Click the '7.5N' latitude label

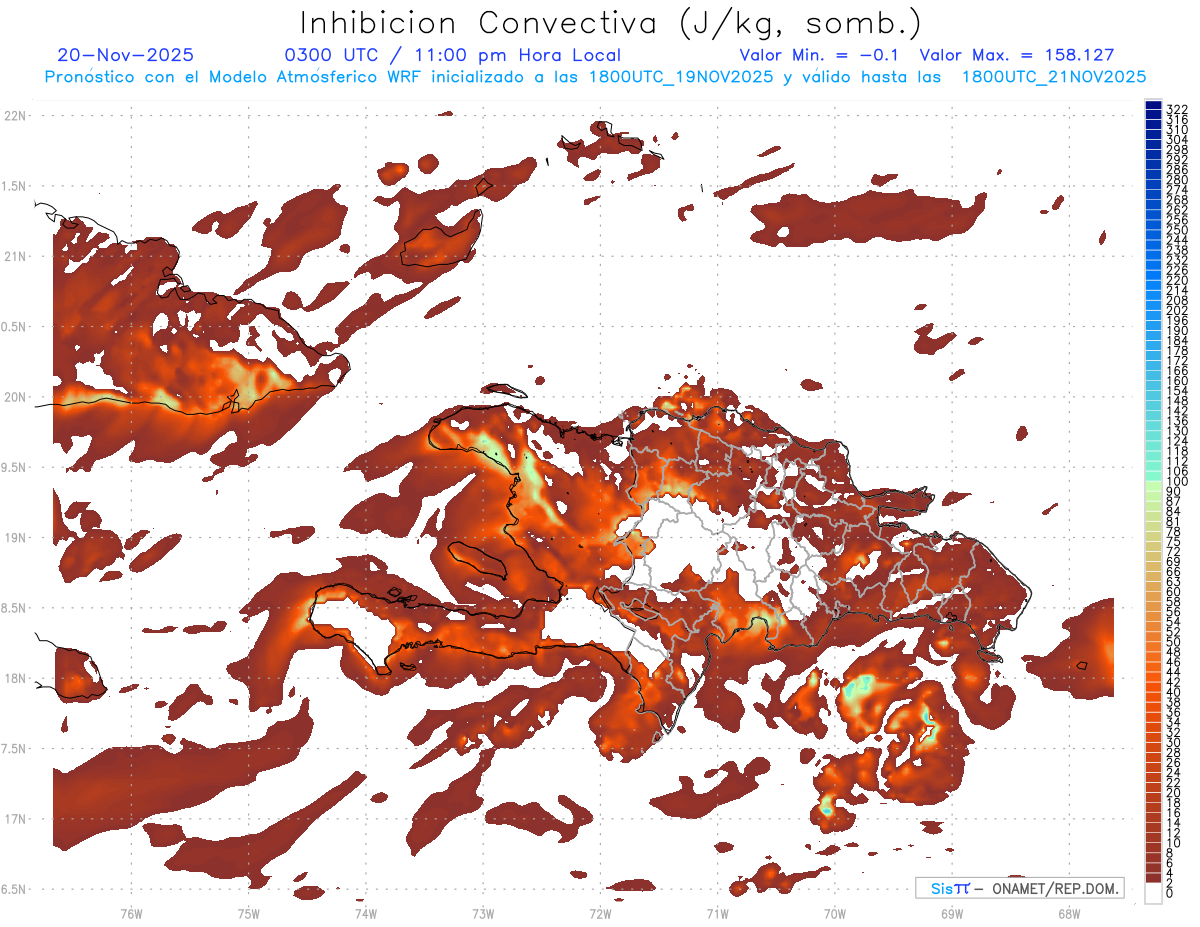(15, 750)
